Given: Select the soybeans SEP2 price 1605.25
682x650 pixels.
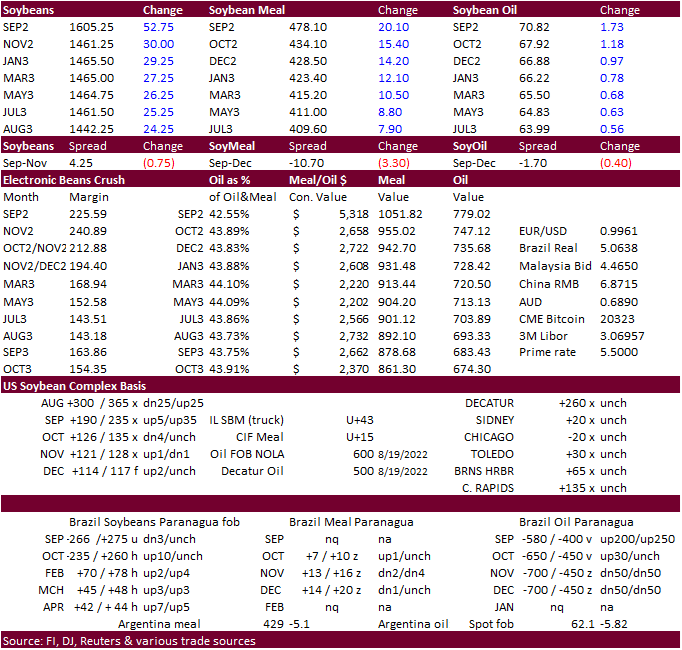Looking at the screenshot, I should coord(91,27).
